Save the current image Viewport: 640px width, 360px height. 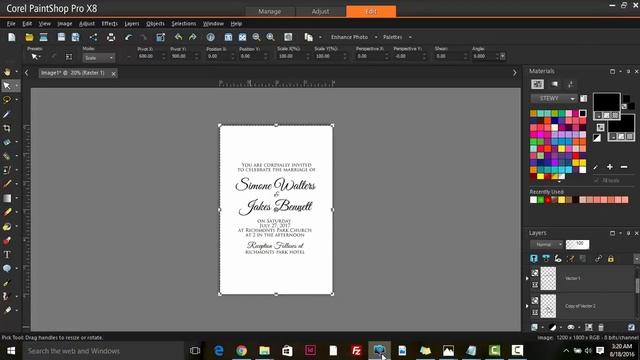(x=61, y=37)
